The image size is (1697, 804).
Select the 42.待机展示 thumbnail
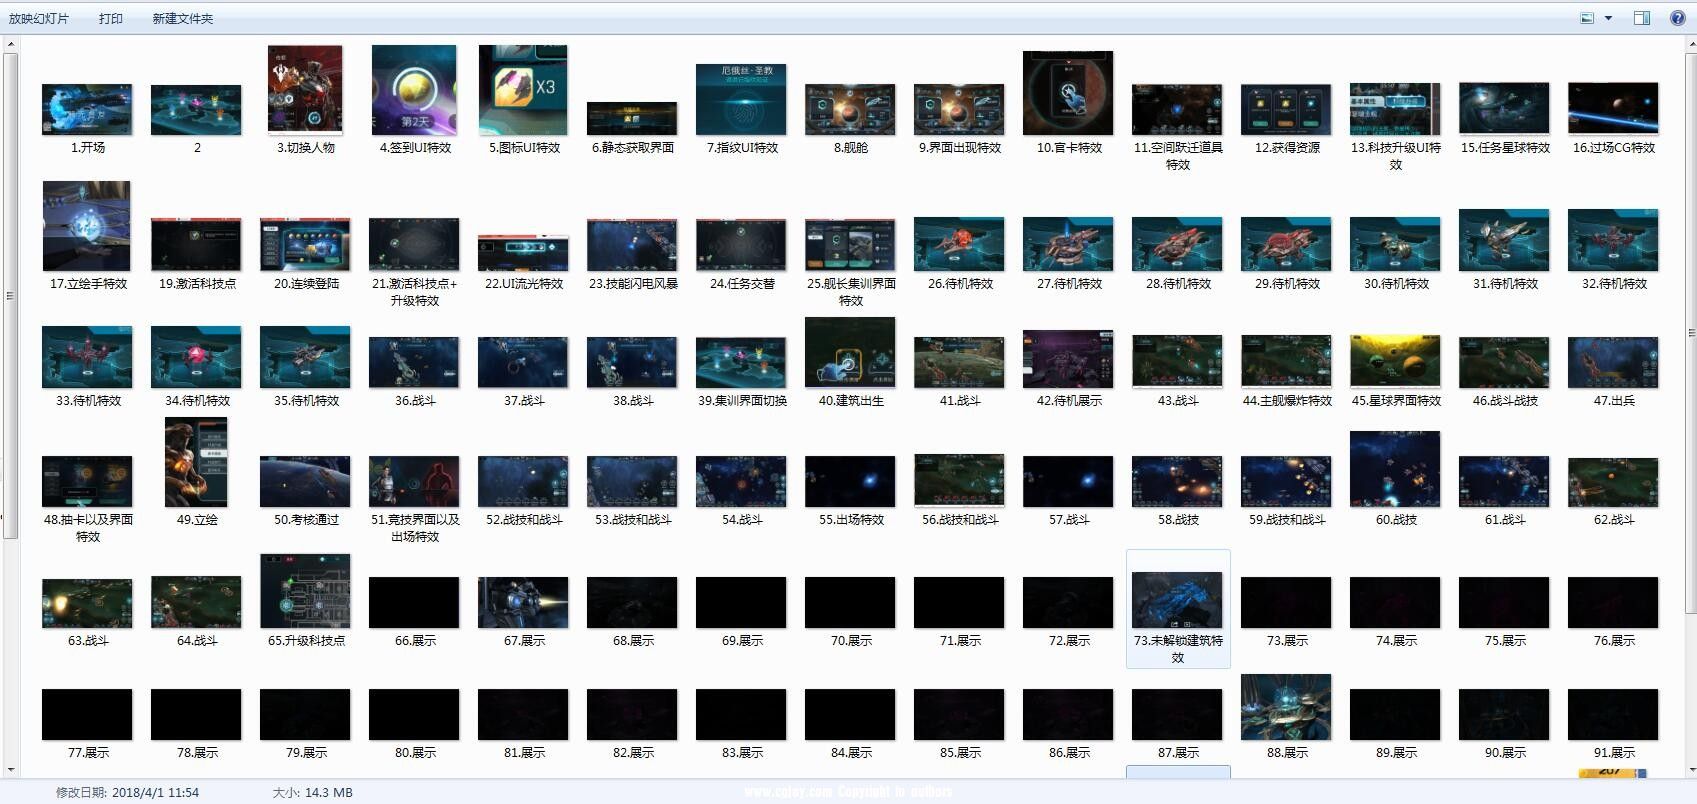pos(1068,359)
